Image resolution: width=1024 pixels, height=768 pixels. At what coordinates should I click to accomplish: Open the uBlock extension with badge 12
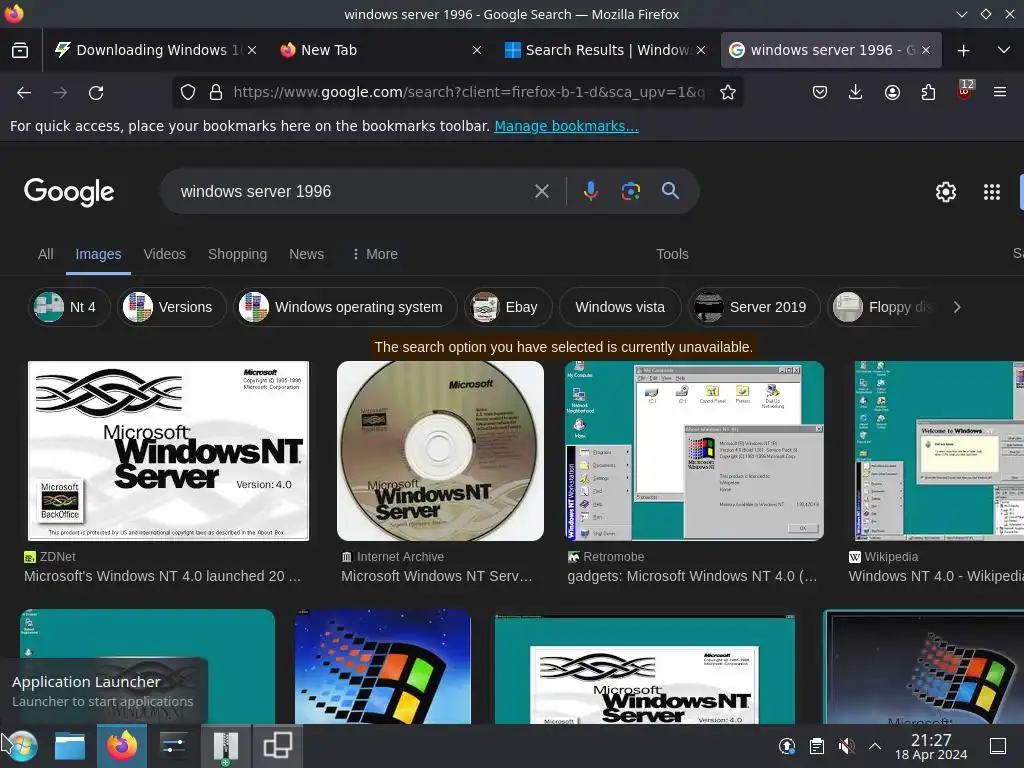964,91
